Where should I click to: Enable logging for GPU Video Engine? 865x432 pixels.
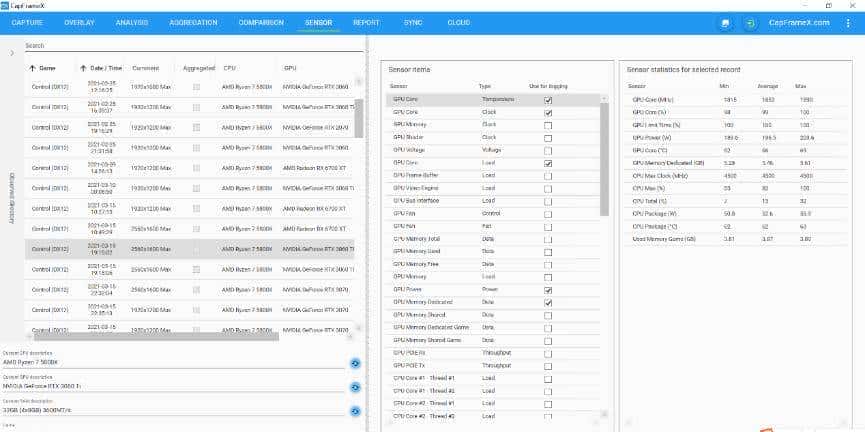(x=548, y=189)
